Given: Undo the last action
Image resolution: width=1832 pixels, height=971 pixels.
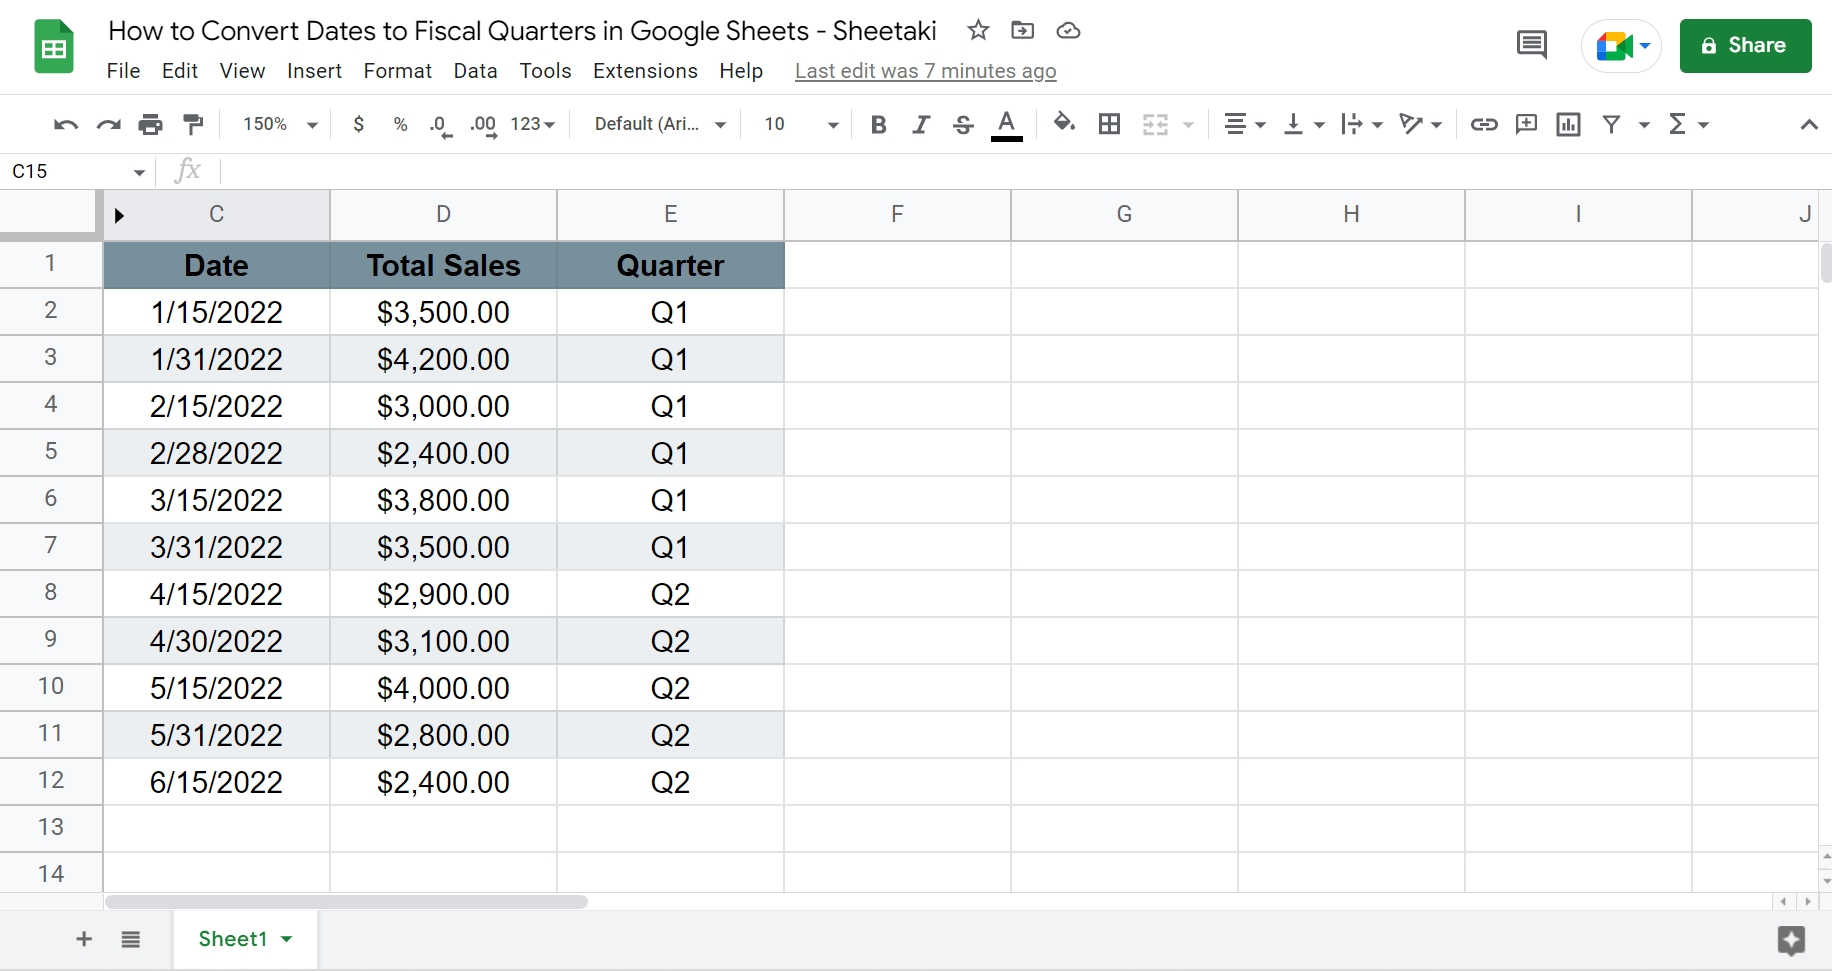Looking at the screenshot, I should (64, 124).
